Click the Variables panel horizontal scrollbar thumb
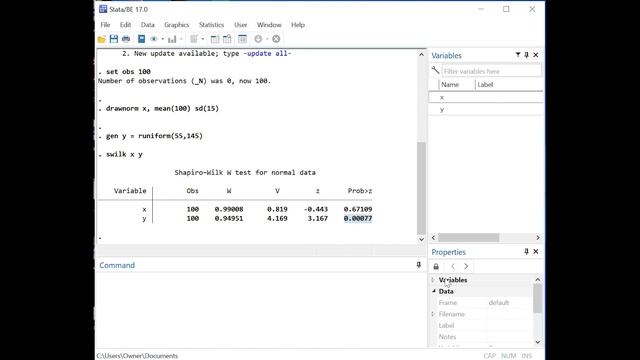 tap(468, 238)
